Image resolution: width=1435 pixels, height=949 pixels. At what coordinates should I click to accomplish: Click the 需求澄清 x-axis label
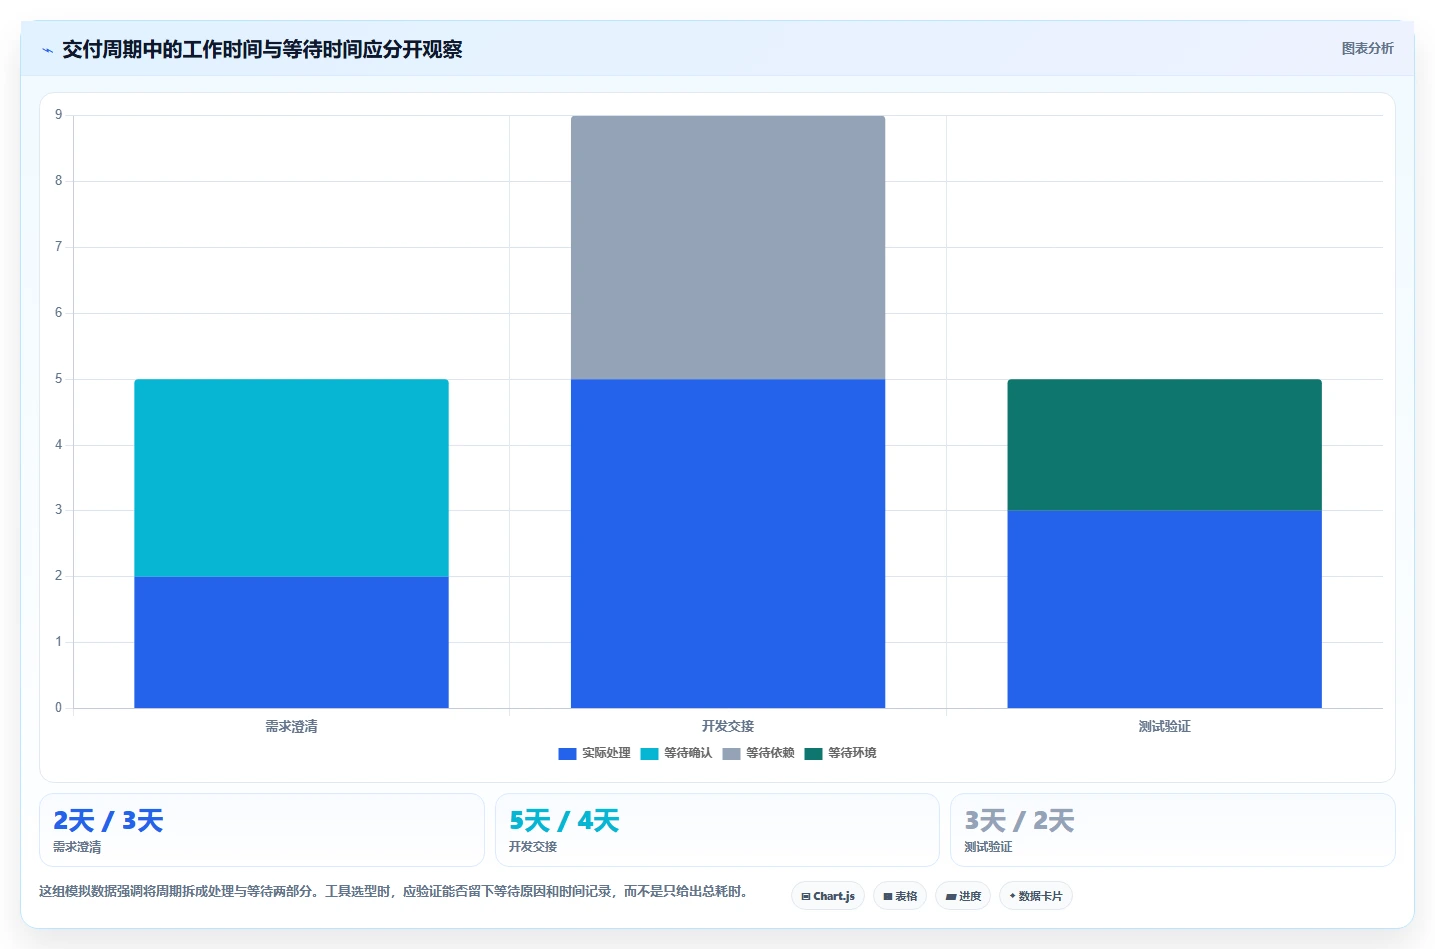(291, 727)
